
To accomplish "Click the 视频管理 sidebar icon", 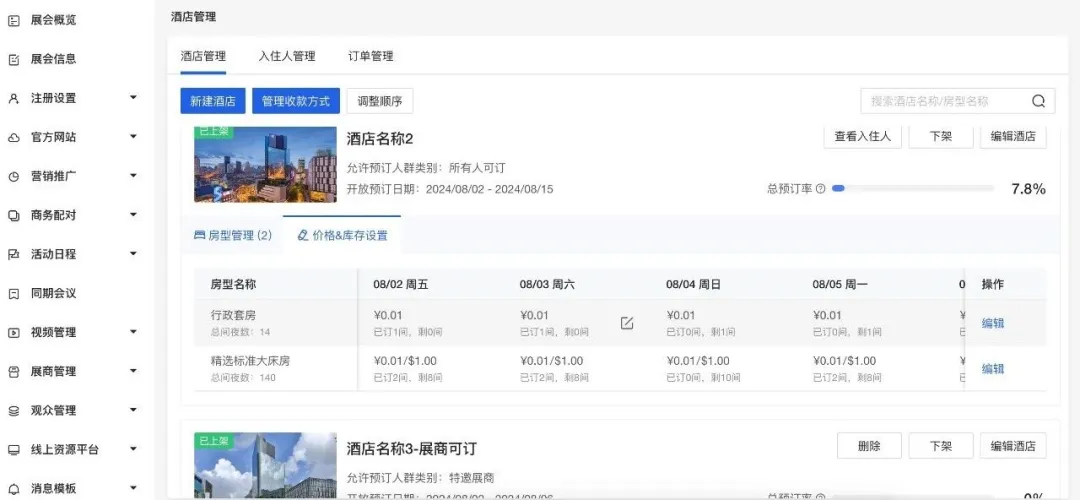I will click(14, 332).
